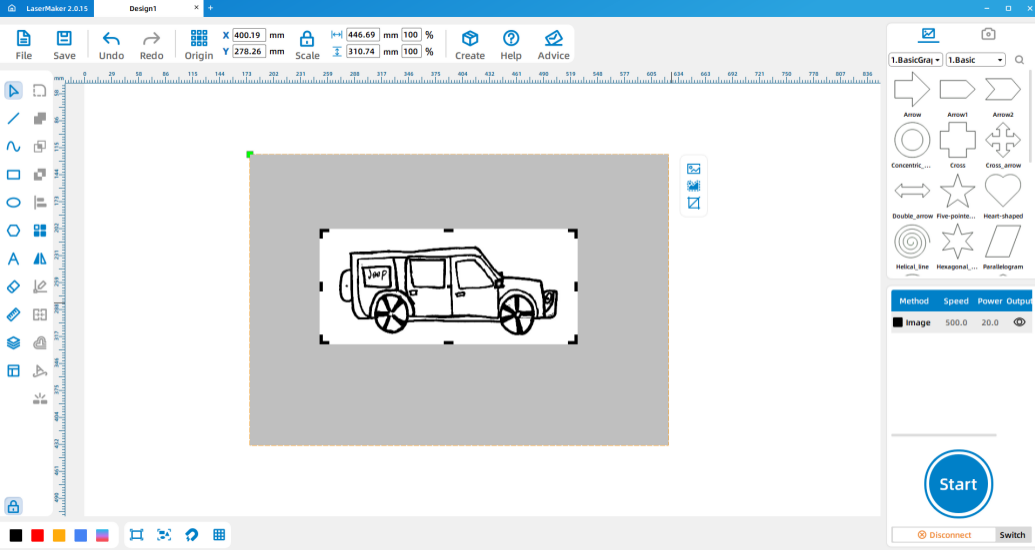Select the ellipse drawing tool
Screen dimensions: 1035x550
pos(13,203)
